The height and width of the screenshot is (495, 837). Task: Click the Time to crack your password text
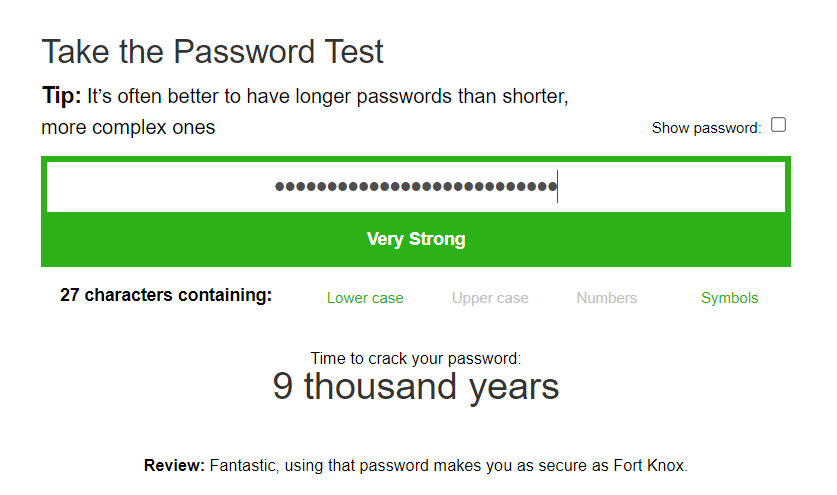[416, 358]
